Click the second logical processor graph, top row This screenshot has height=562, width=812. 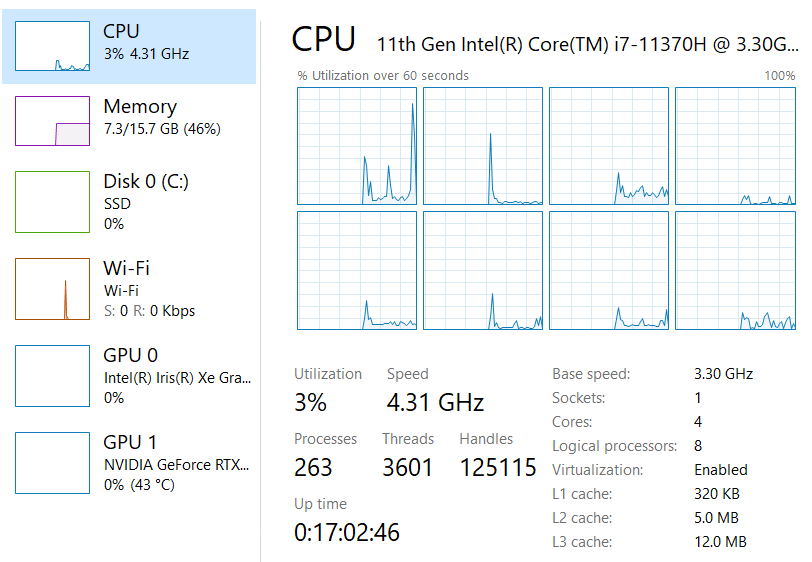tap(483, 146)
